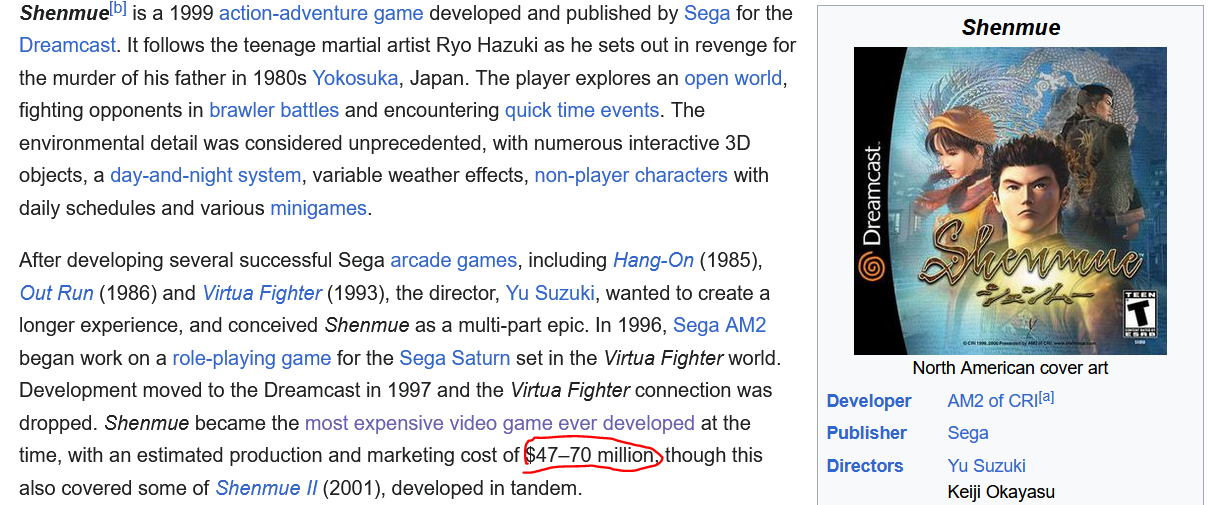
Task: Follow the day-and-night system link
Action: coord(205,176)
